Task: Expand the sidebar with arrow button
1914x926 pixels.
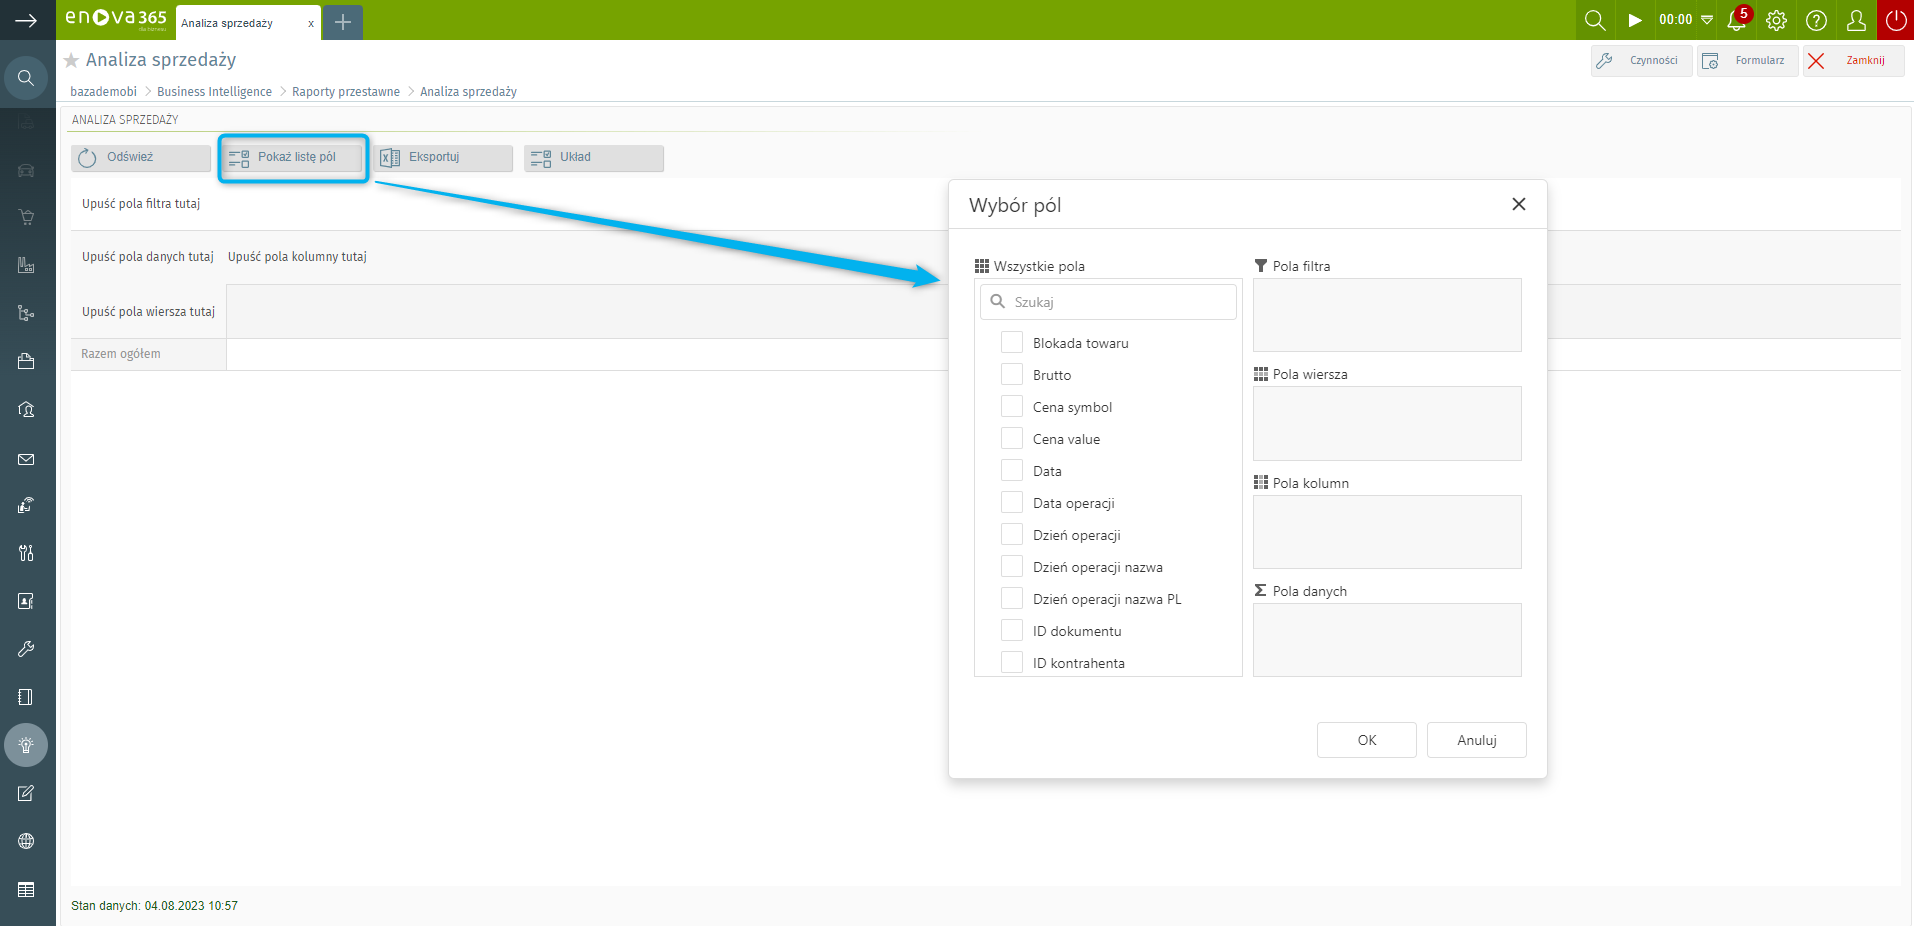Action: tap(26, 20)
